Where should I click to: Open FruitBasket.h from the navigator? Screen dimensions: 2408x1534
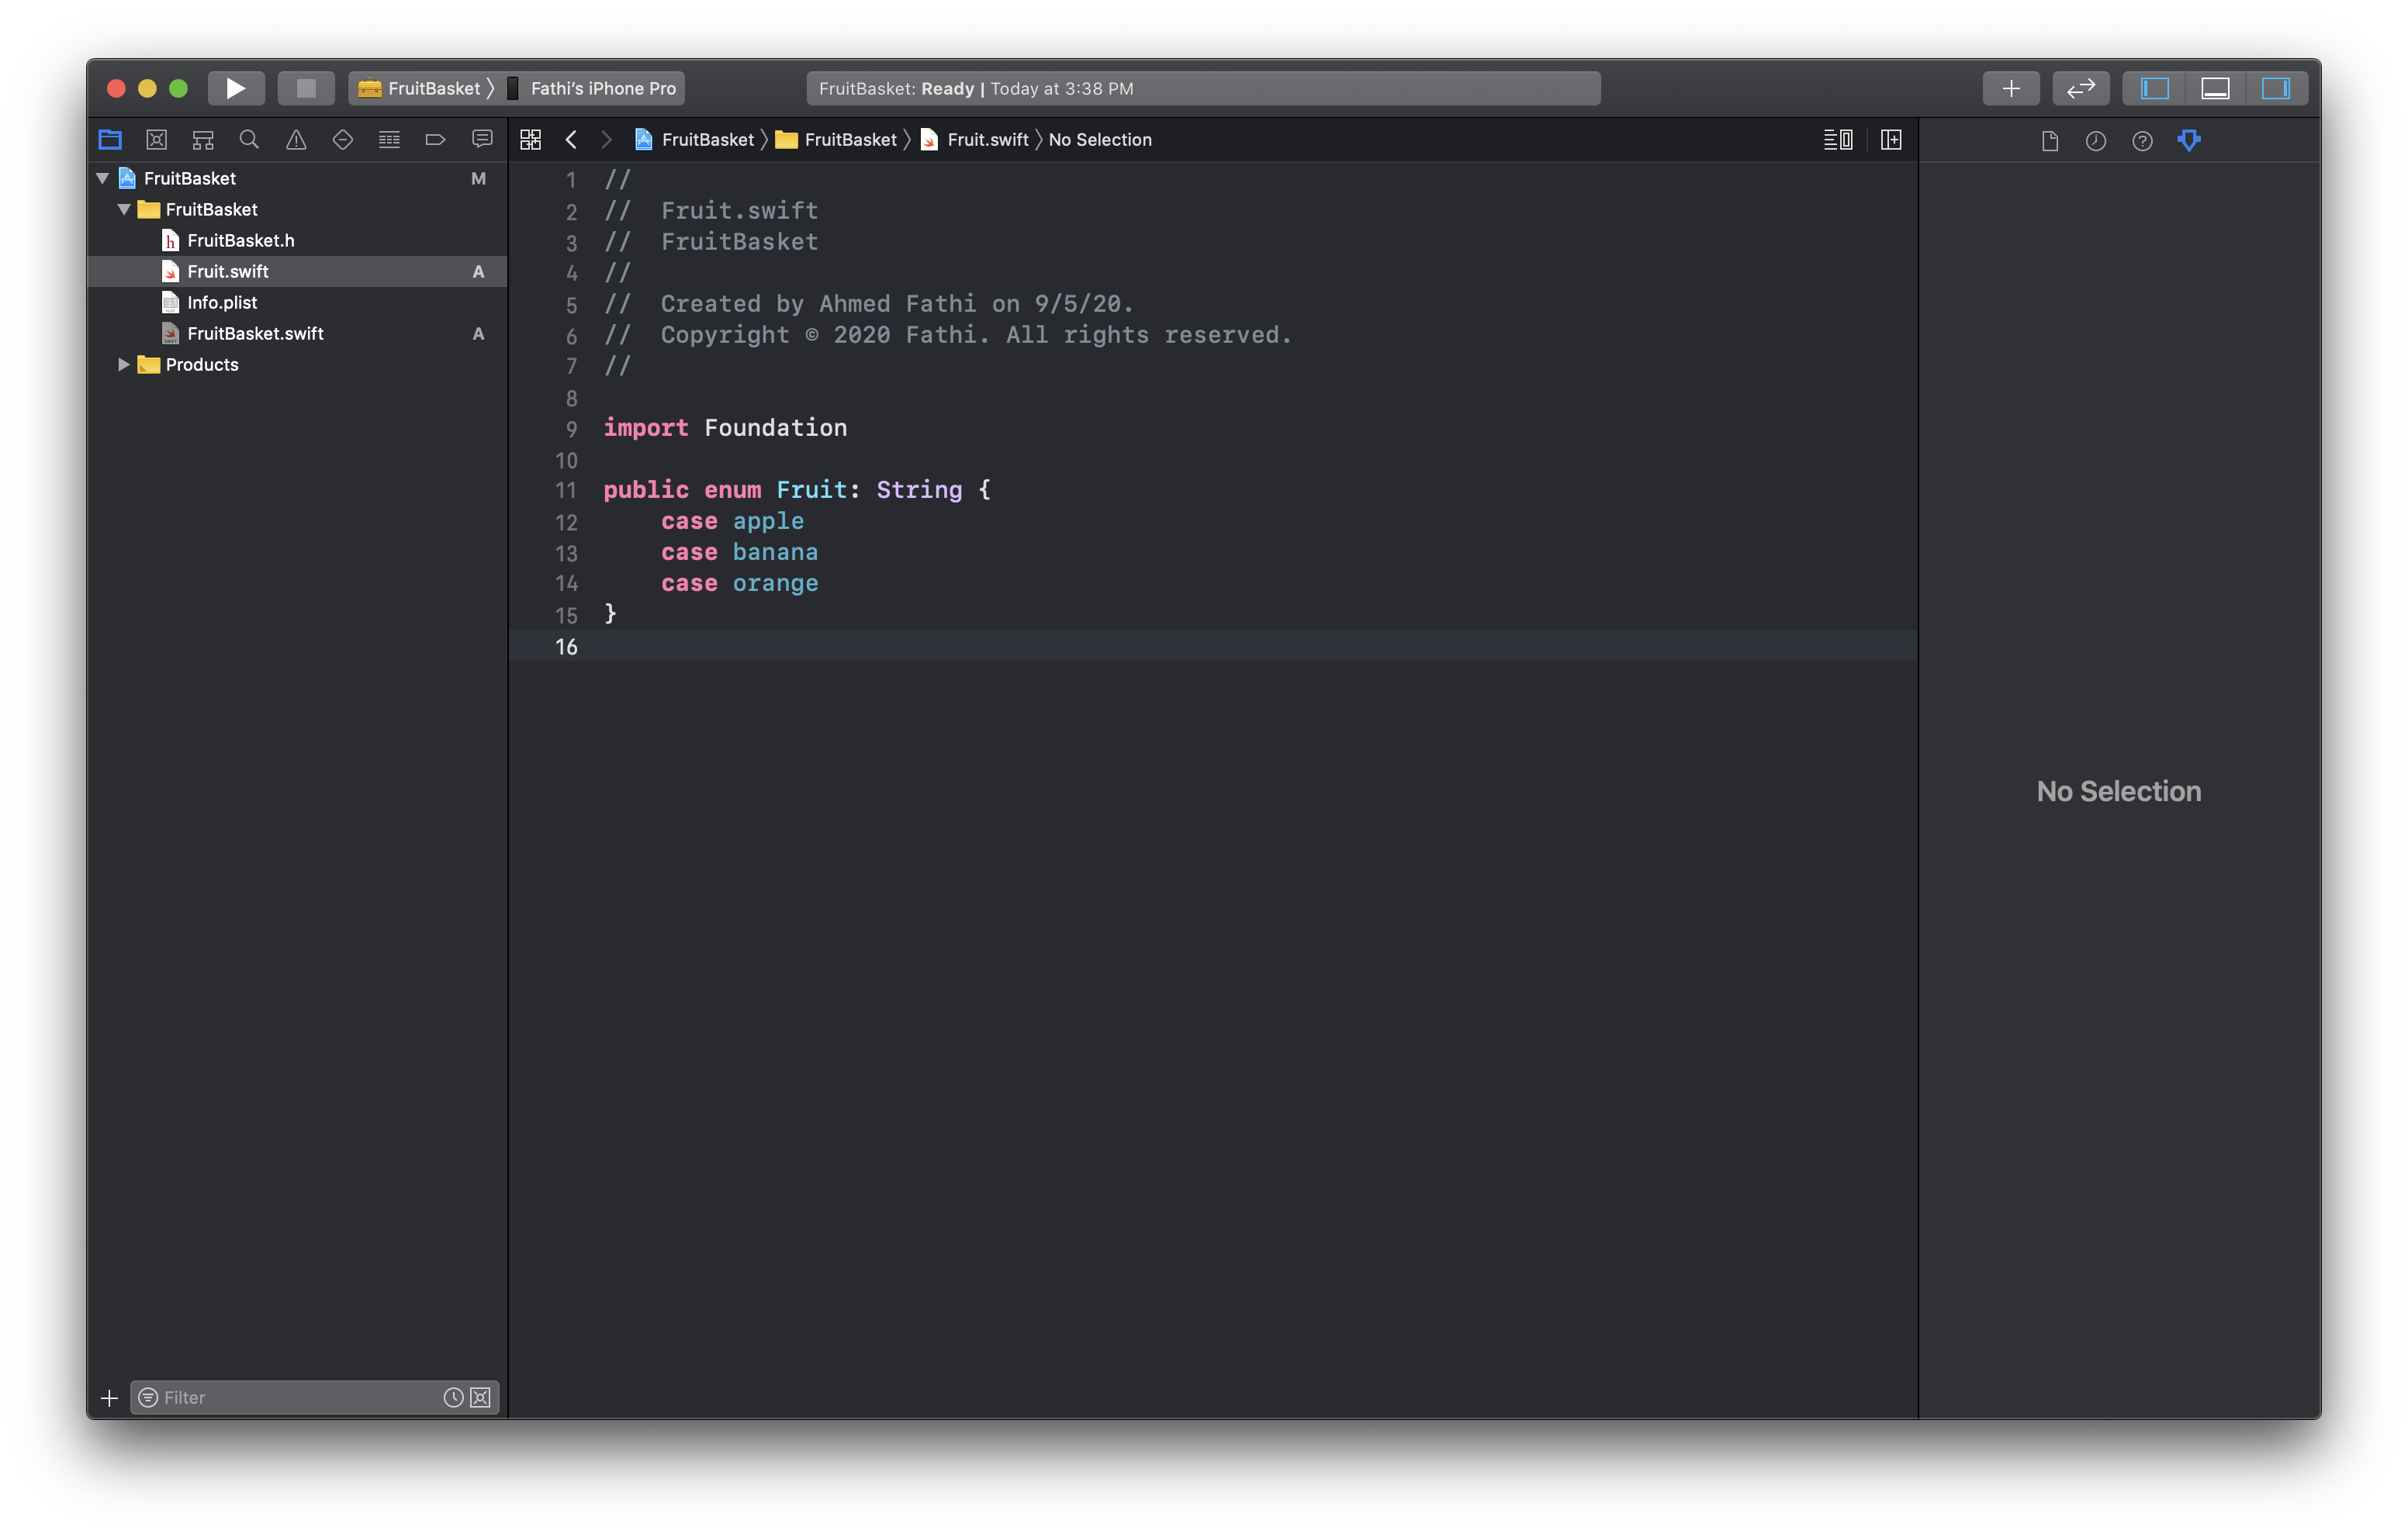(239, 240)
